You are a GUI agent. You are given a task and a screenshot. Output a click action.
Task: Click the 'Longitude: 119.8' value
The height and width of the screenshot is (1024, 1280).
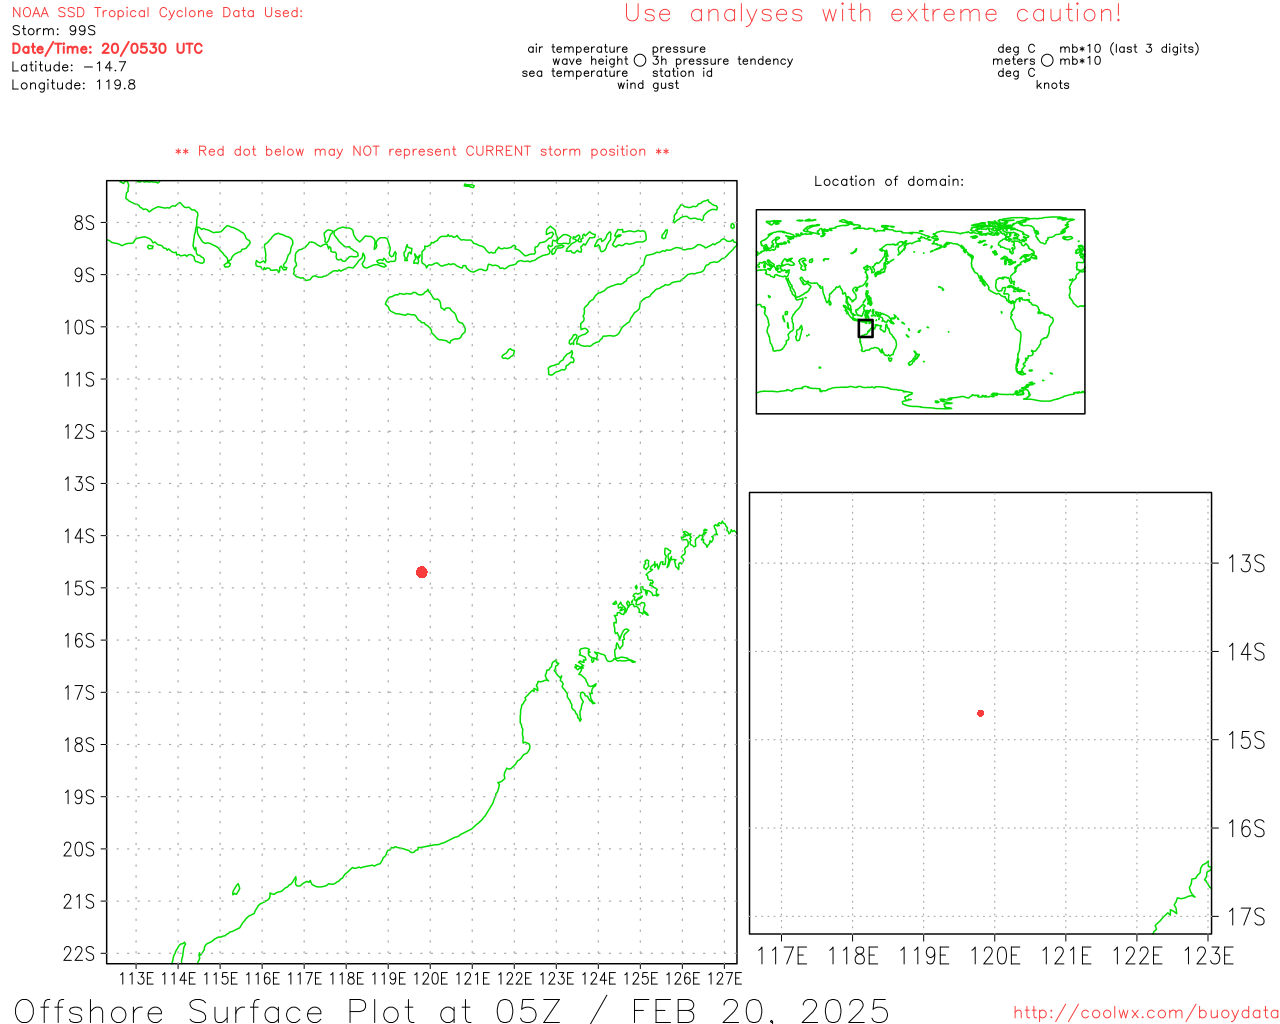(x=74, y=85)
